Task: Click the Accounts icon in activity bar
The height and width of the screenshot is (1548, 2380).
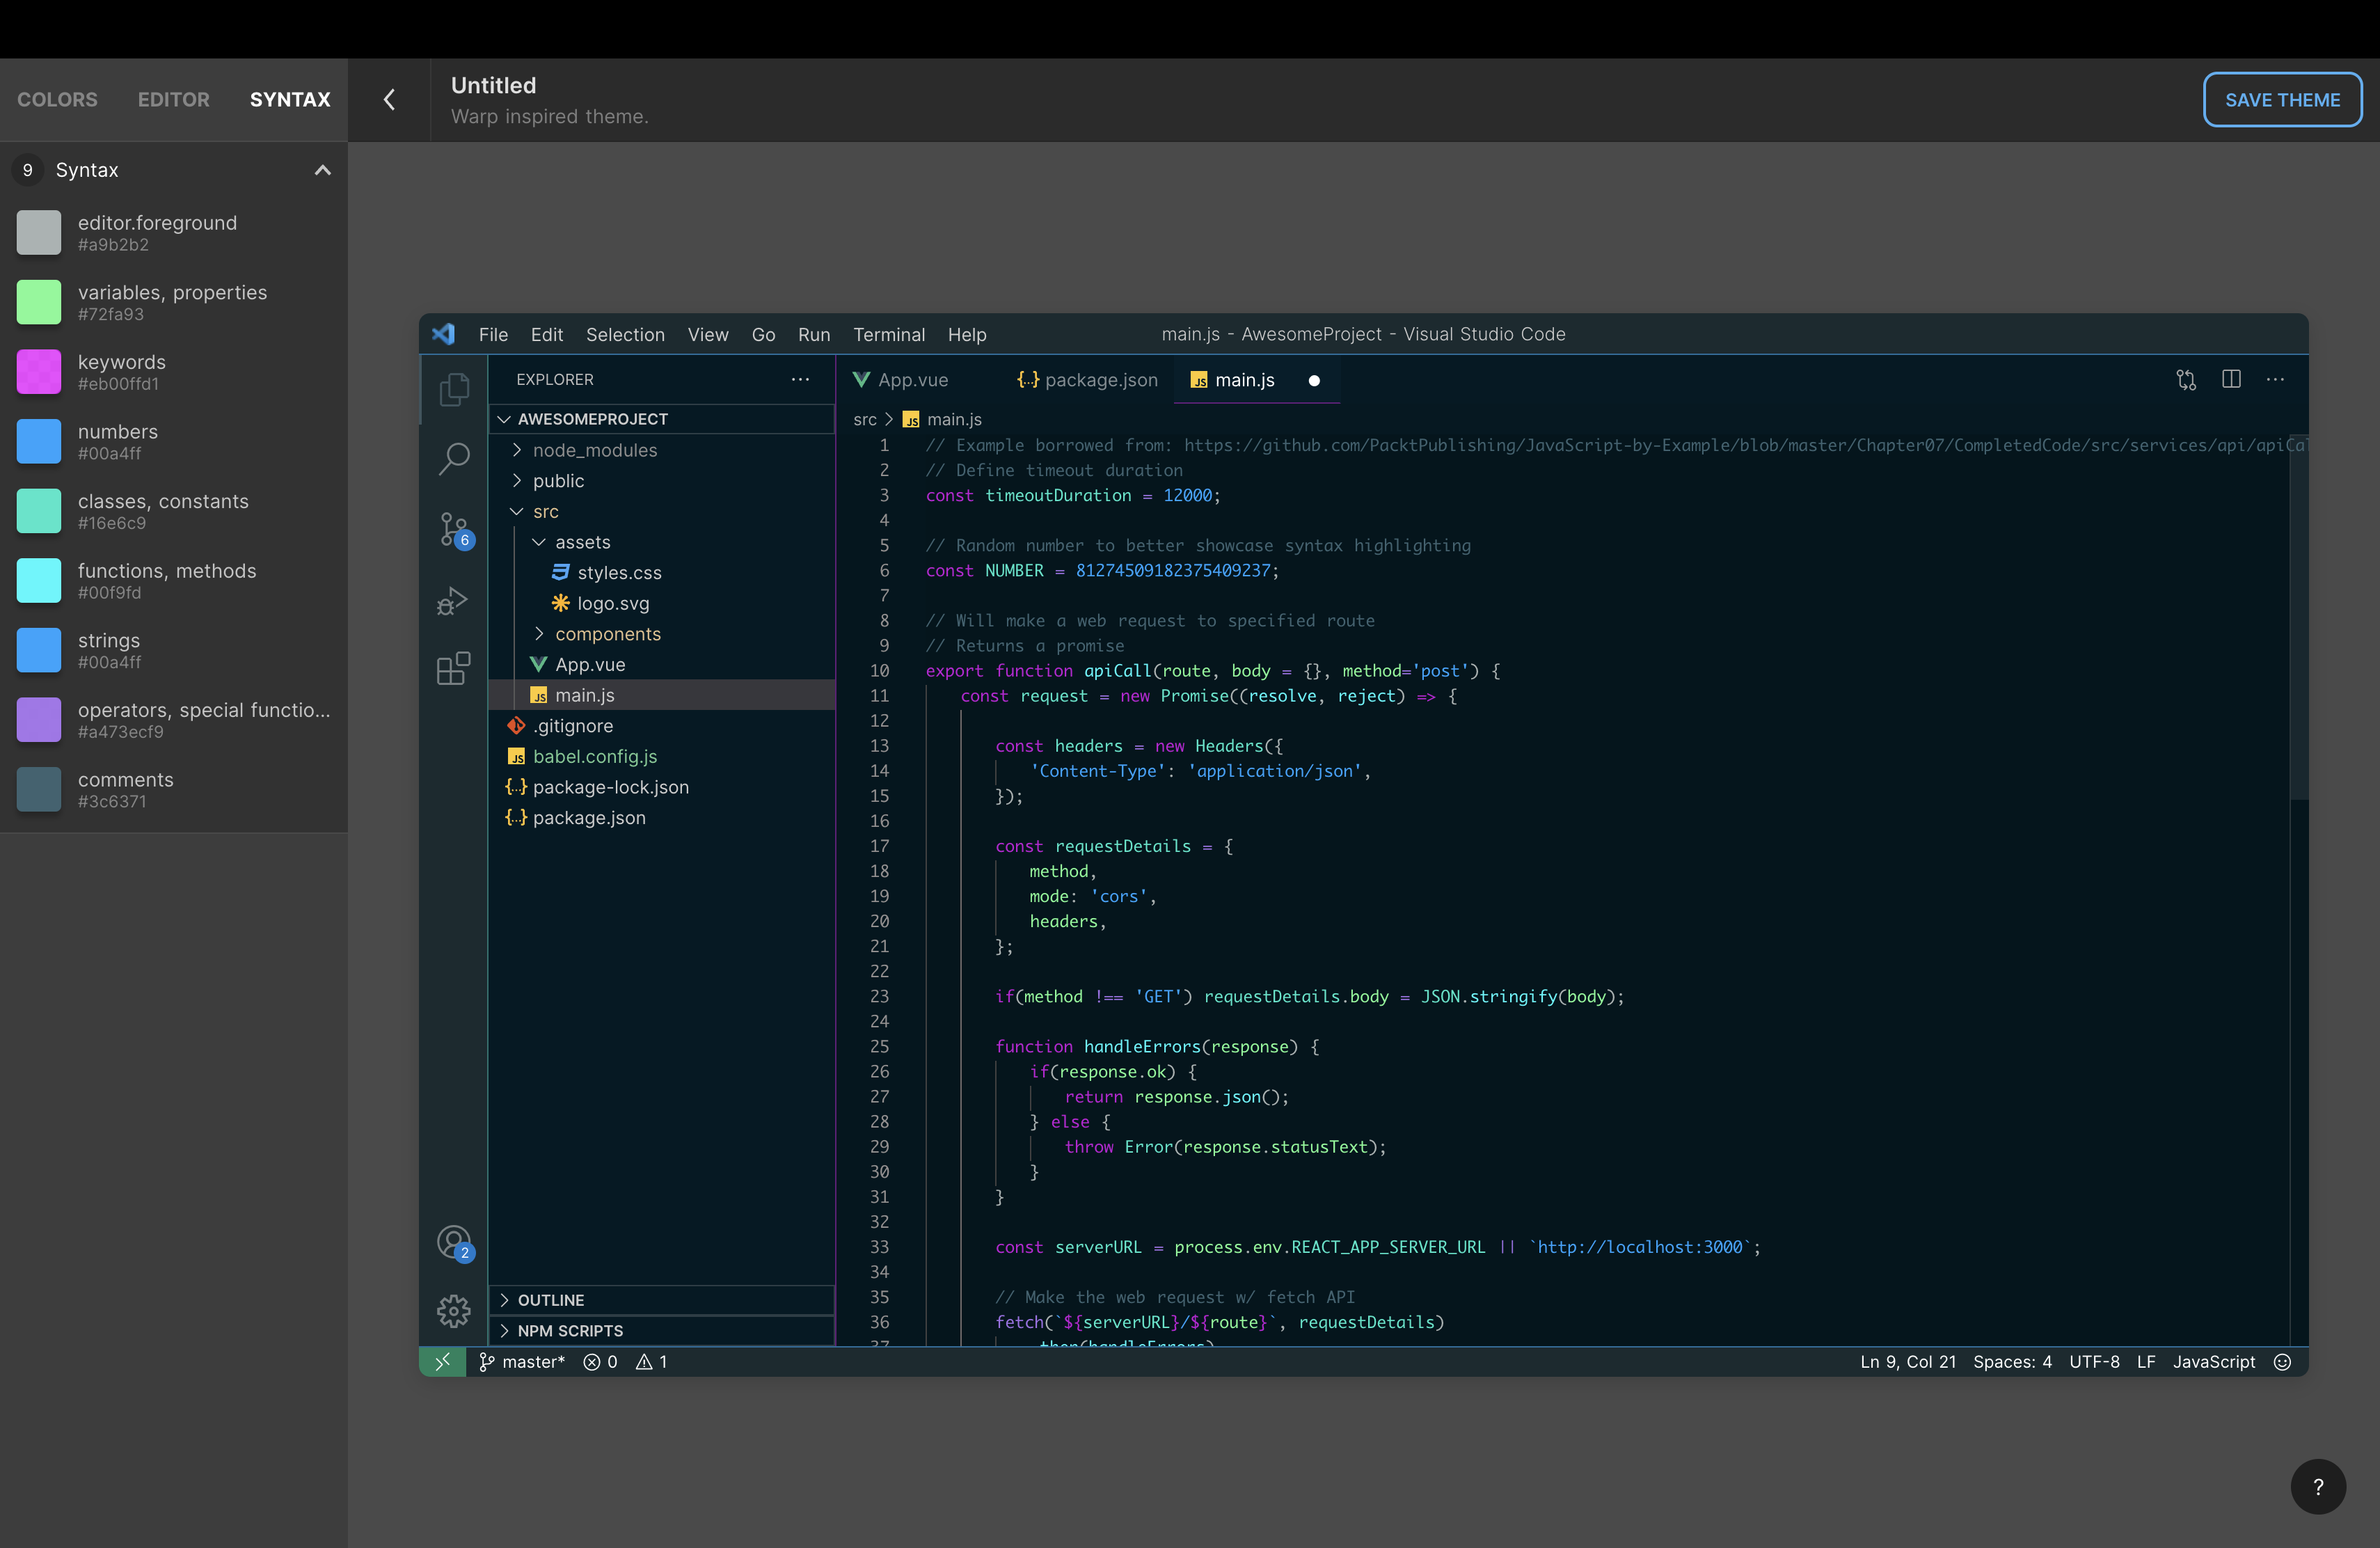Action: point(454,1242)
